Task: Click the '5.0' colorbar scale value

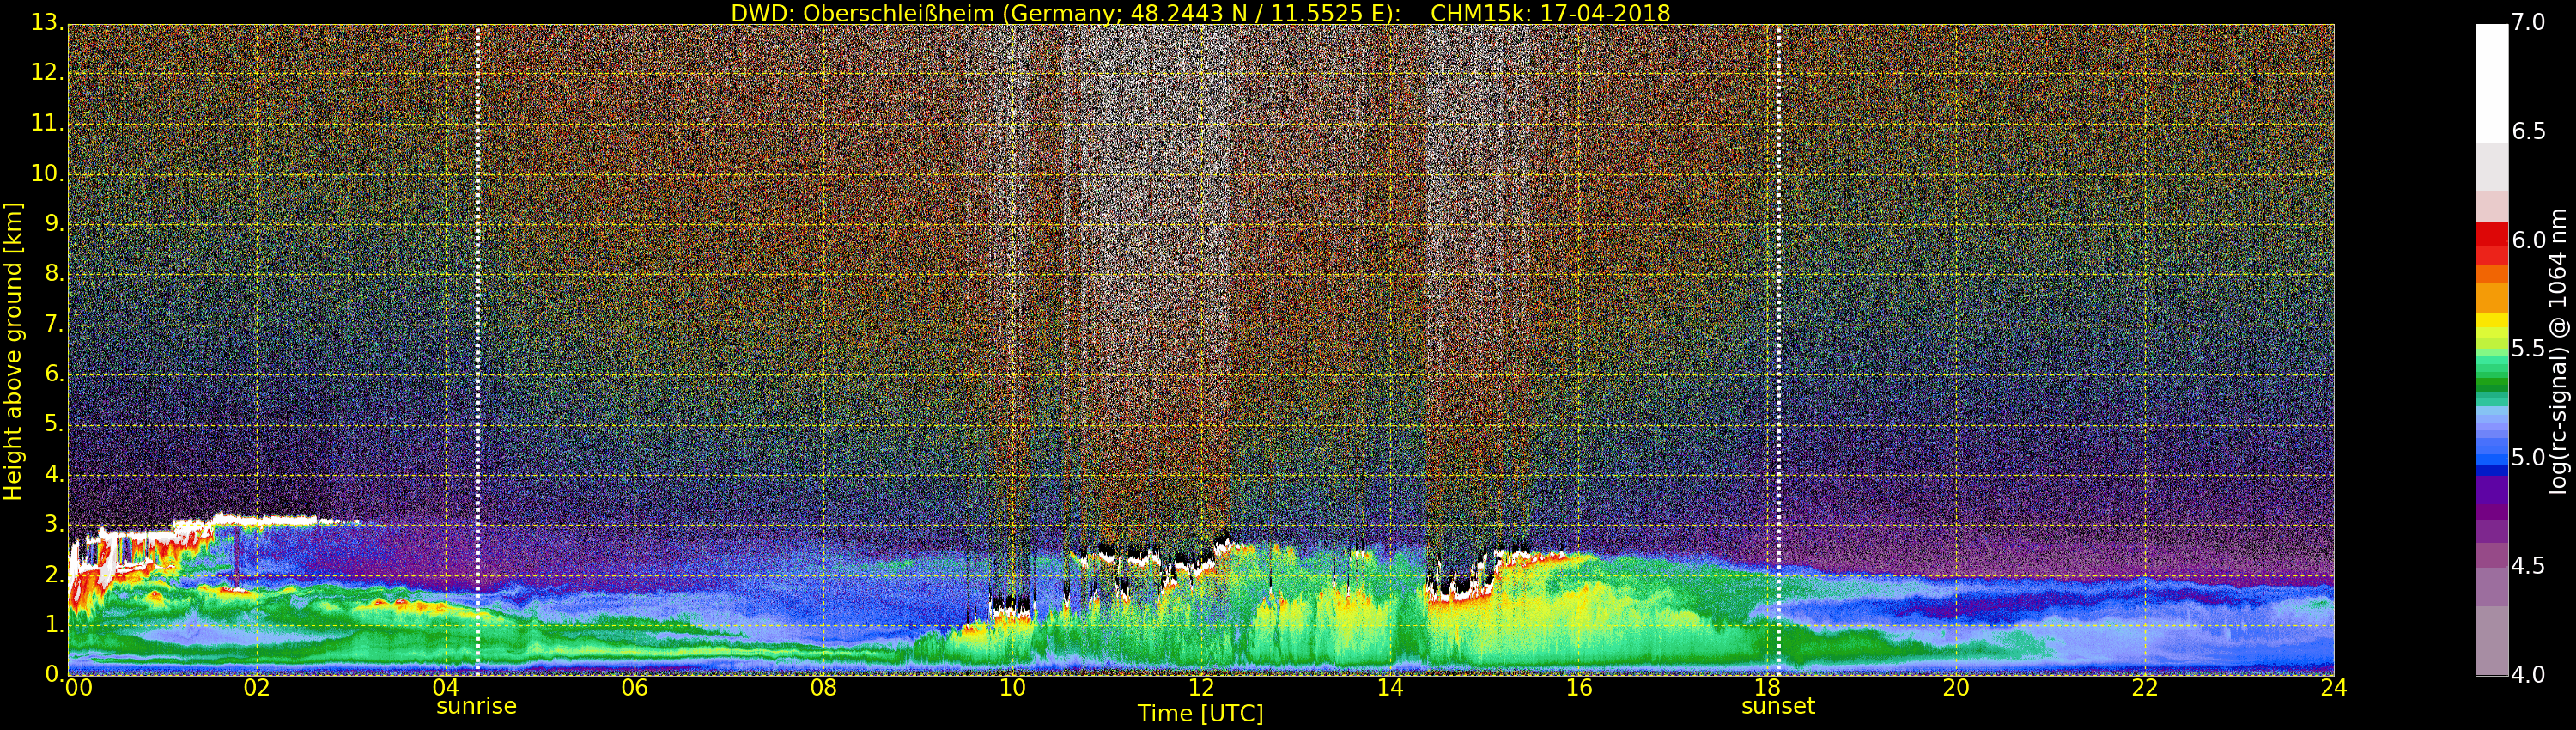Action: 2528,457
